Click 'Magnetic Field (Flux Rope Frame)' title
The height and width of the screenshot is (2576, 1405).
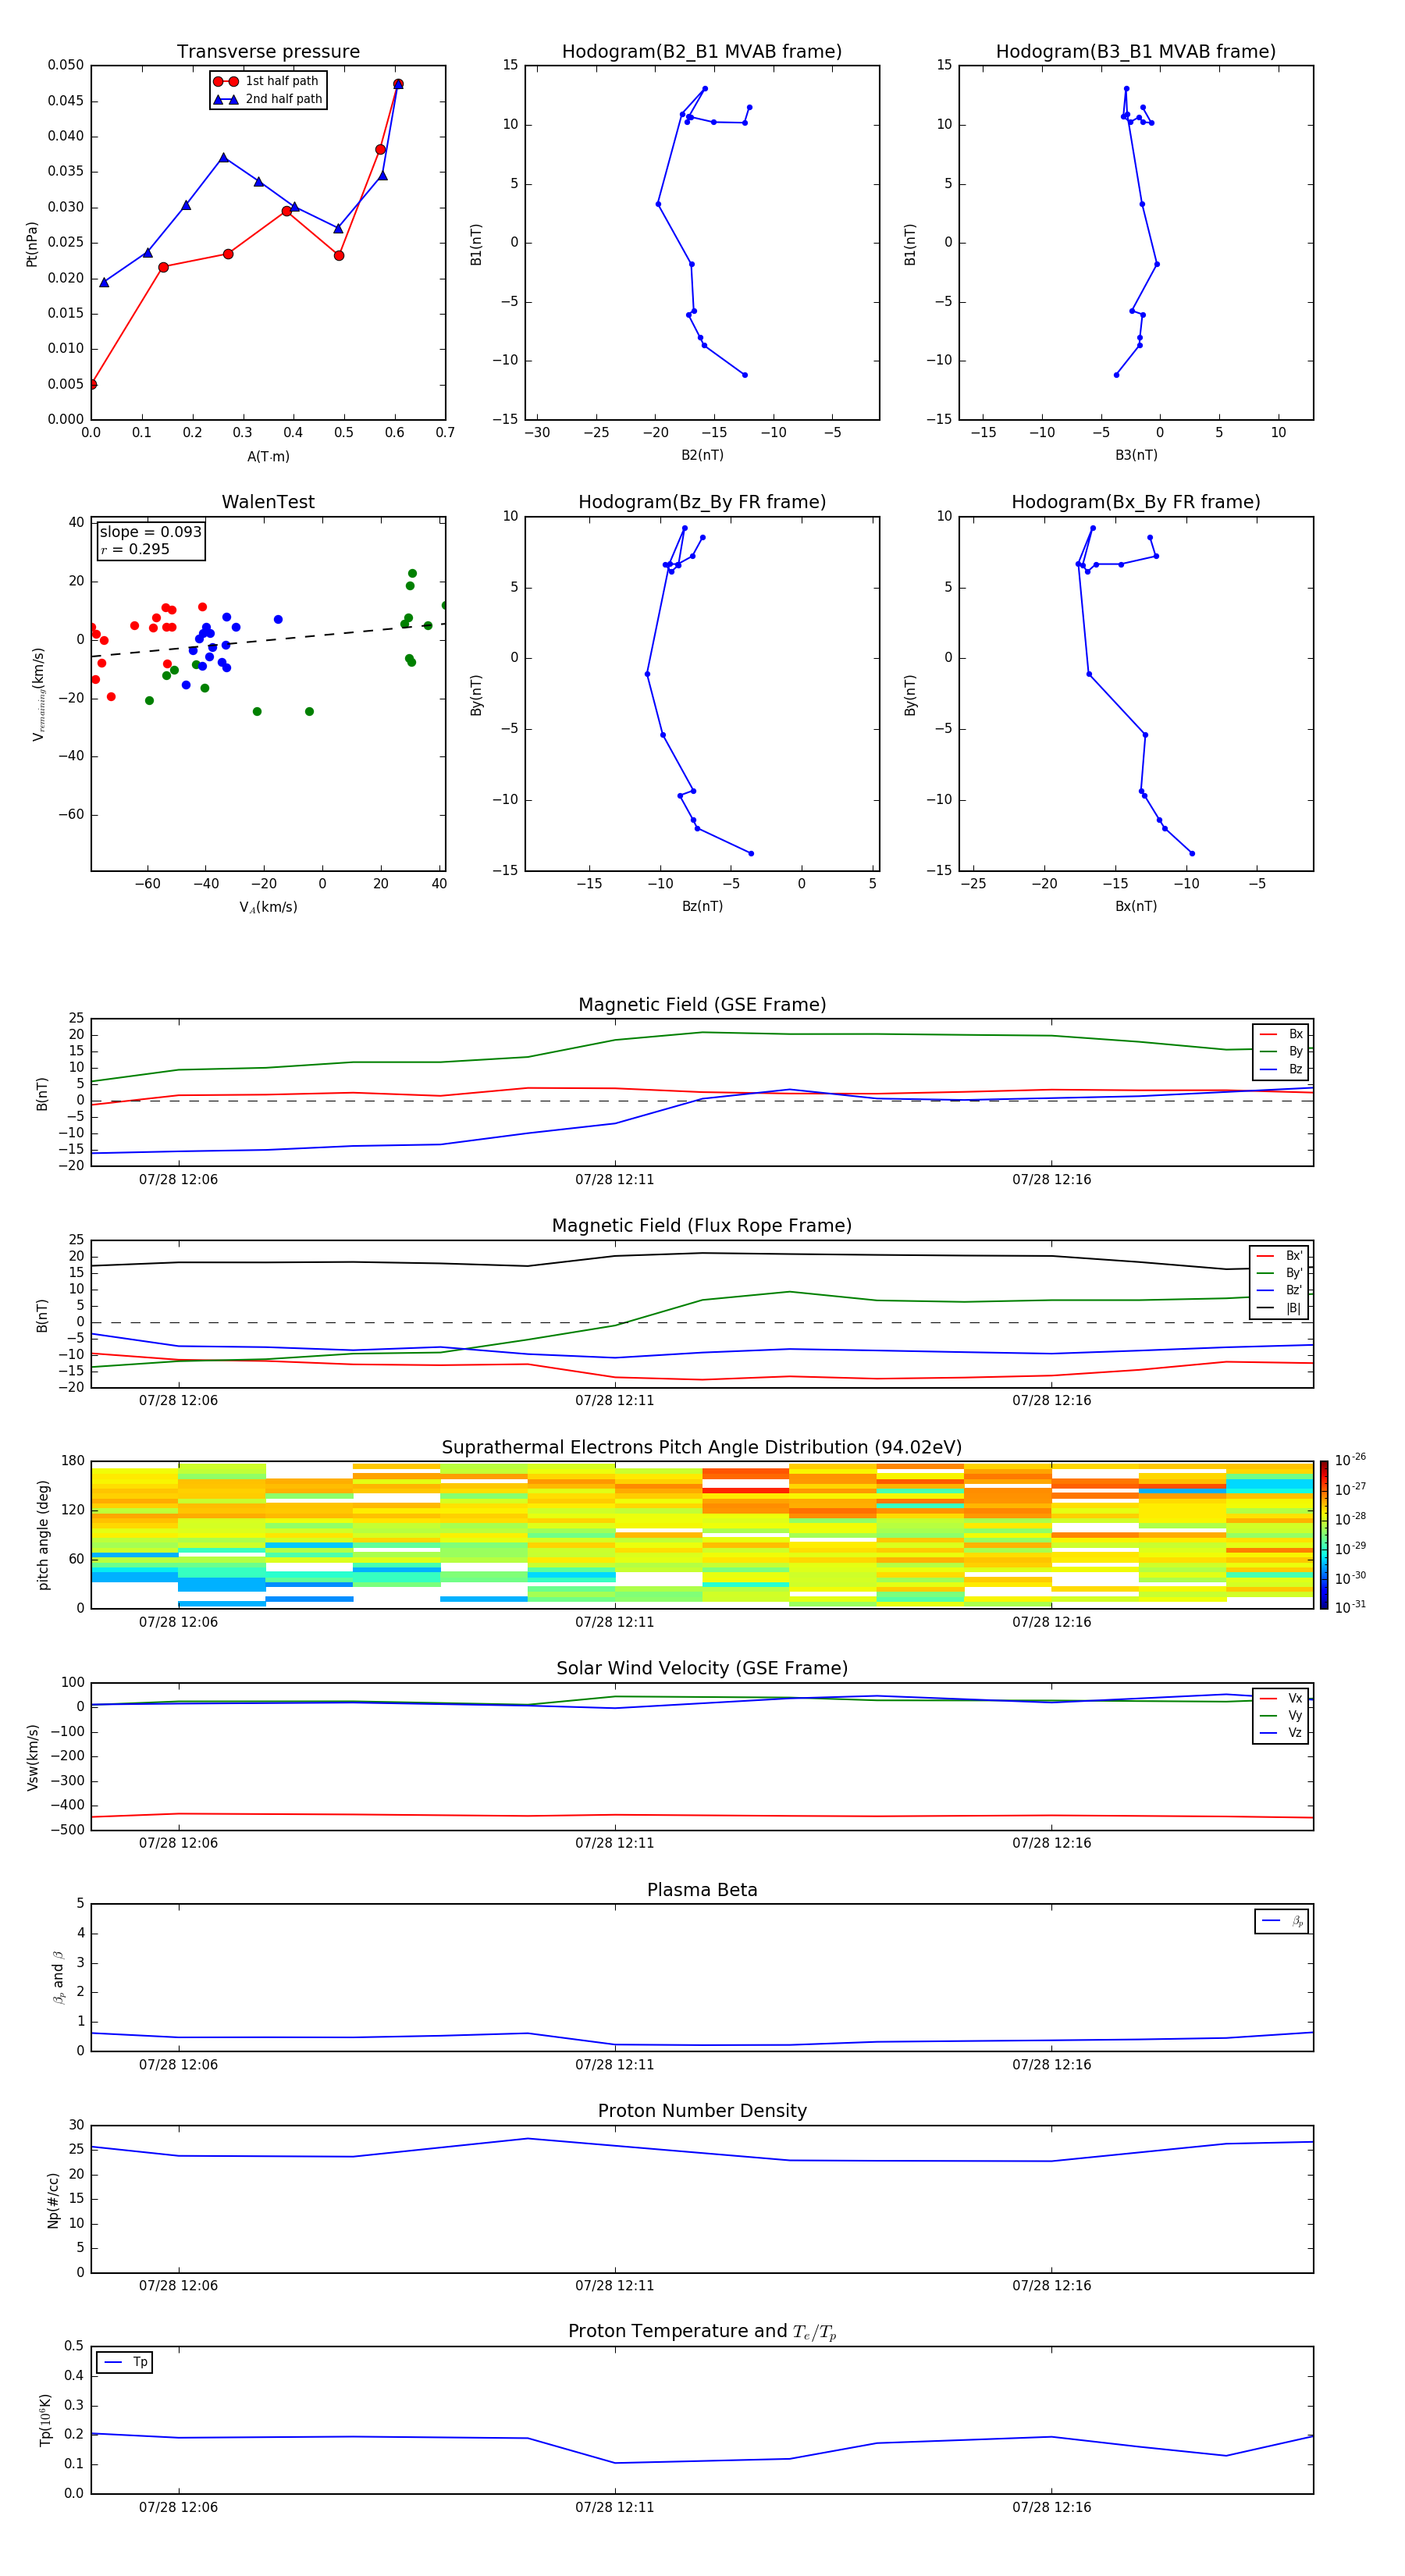coord(702,1226)
